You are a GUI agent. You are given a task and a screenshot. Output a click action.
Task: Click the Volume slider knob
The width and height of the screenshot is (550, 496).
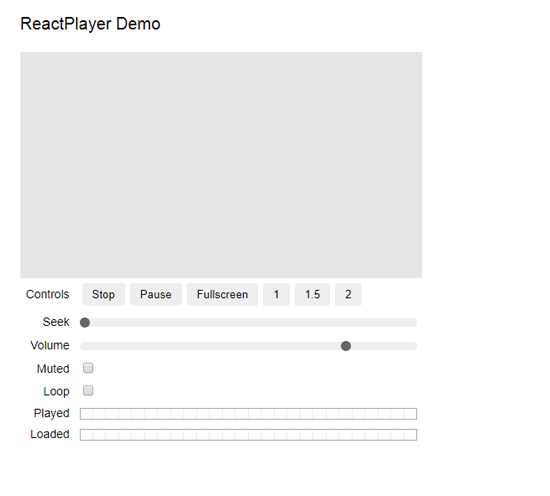346,346
